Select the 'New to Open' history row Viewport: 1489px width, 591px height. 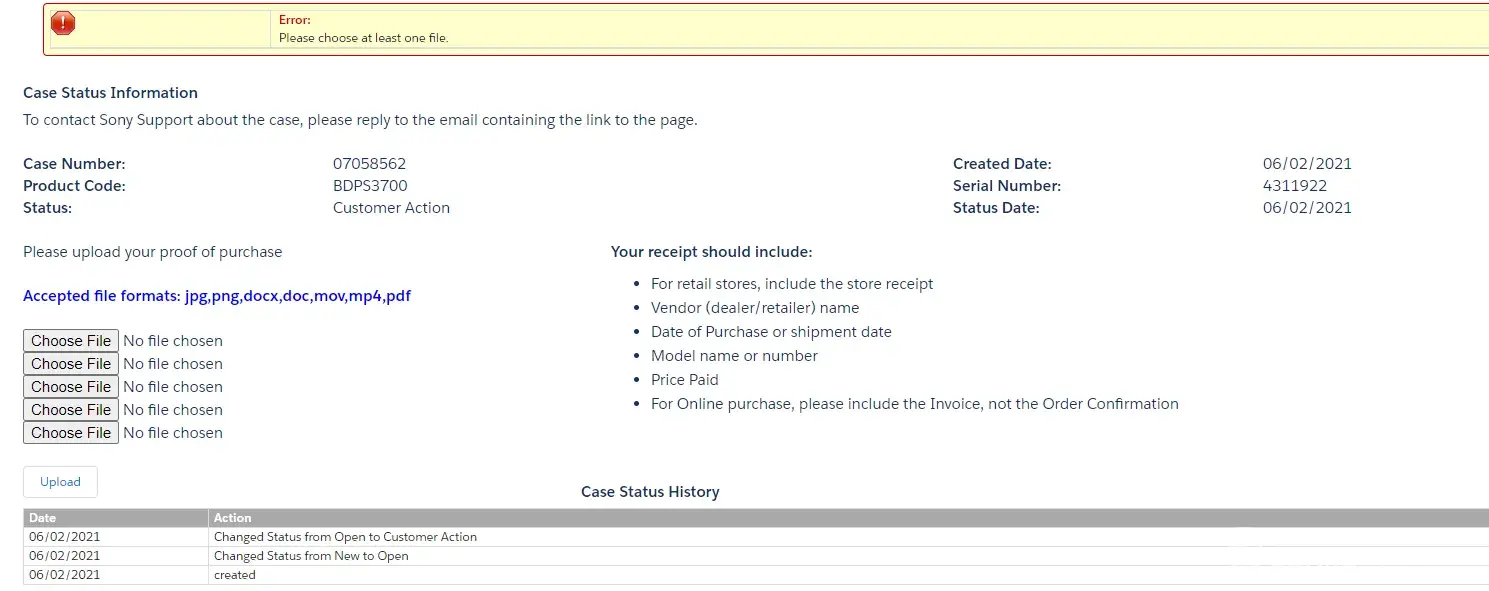[311, 556]
